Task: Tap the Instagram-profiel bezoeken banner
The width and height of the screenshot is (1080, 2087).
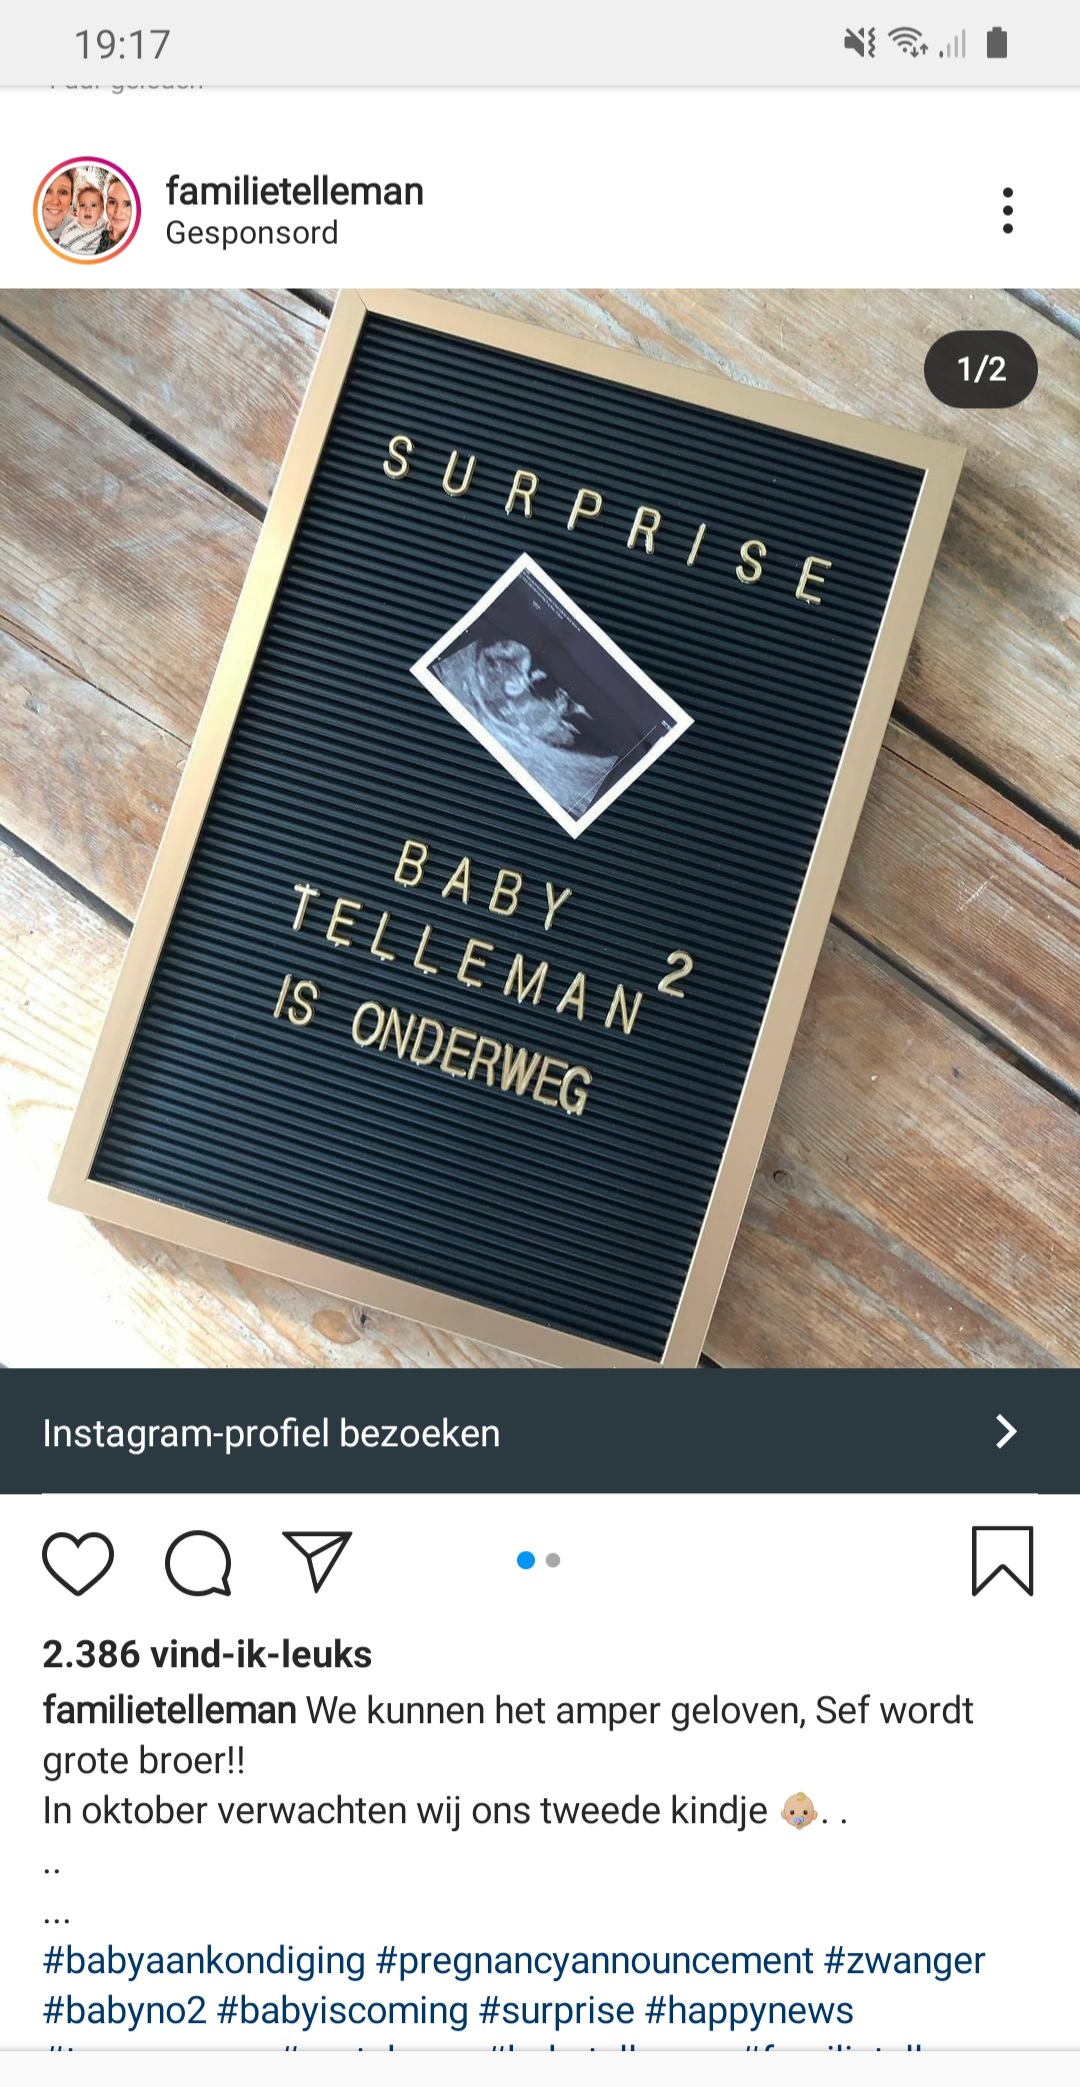Action: (540, 1432)
